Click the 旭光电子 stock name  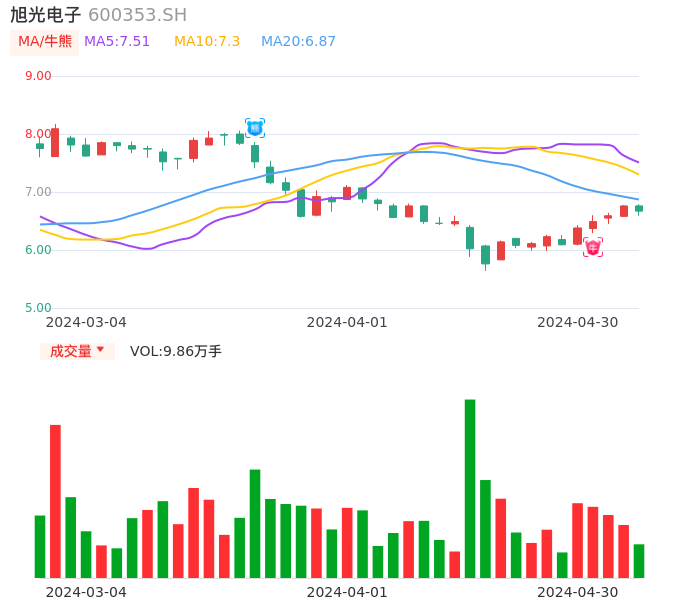click(46, 15)
